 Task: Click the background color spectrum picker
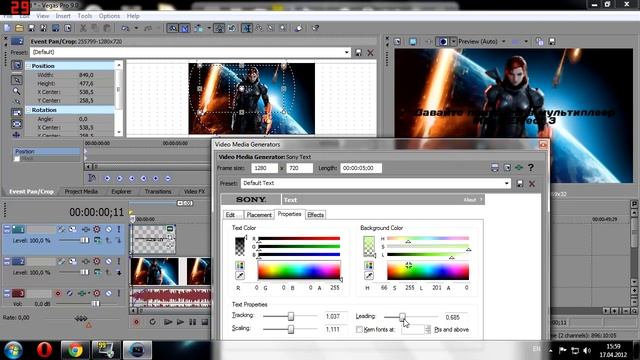pos(428,271)
